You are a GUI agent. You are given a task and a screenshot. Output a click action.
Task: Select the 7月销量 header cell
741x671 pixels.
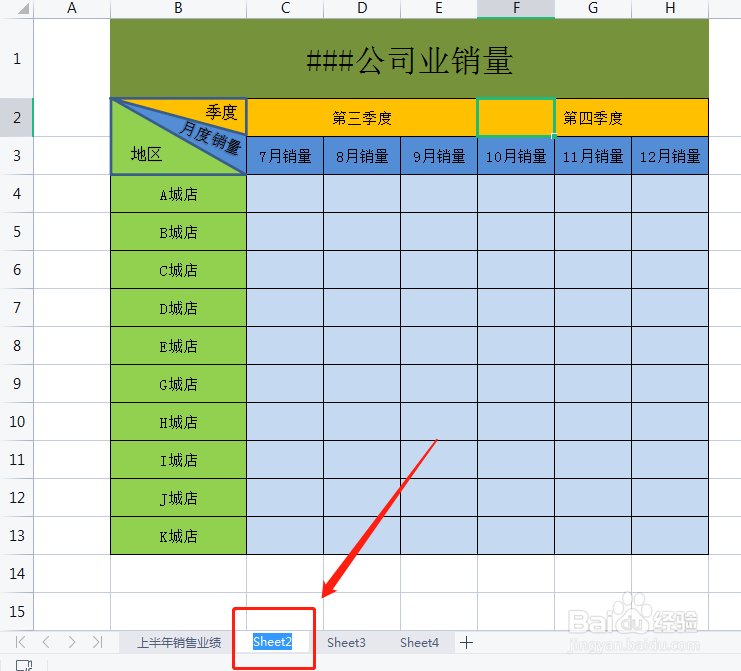285,156
